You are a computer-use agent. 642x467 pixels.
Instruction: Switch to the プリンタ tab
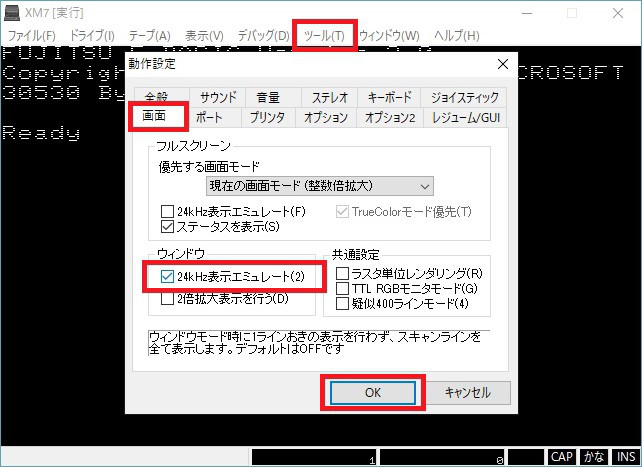pos(267,118)
